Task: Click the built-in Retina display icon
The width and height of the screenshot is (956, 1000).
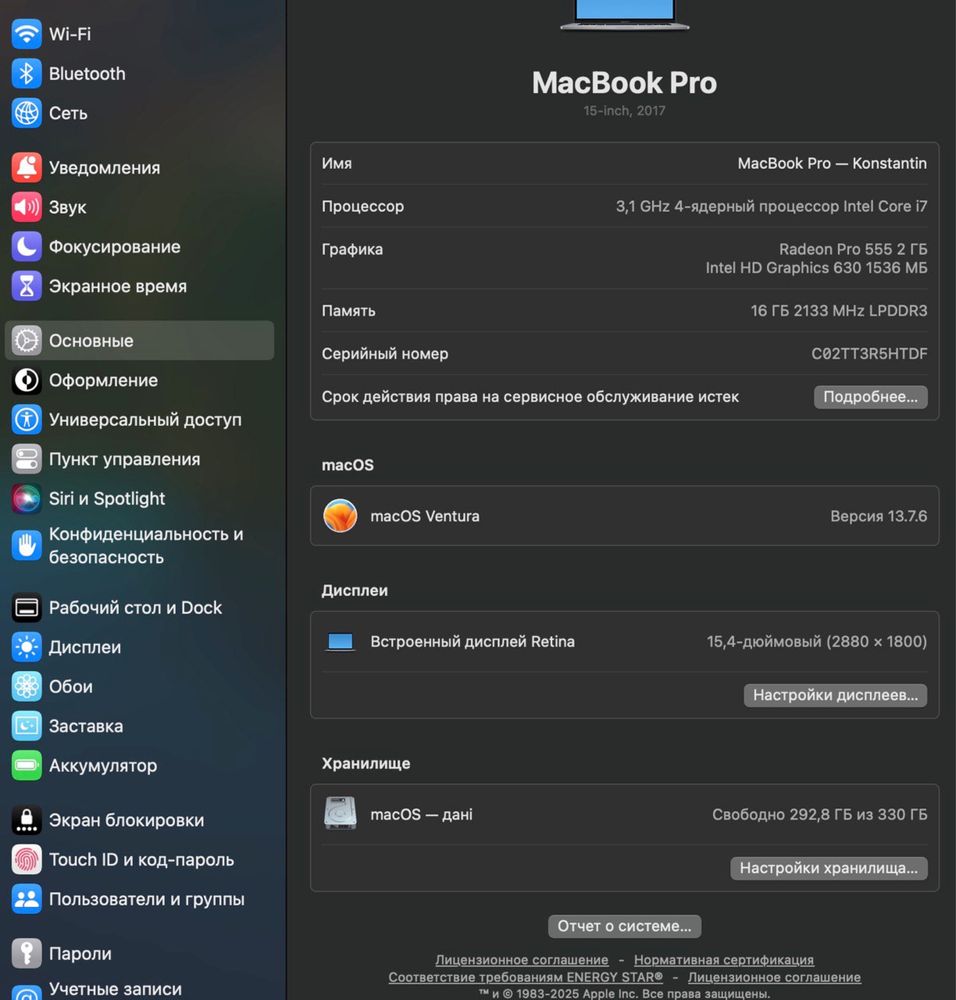Action: pos(340,642)
